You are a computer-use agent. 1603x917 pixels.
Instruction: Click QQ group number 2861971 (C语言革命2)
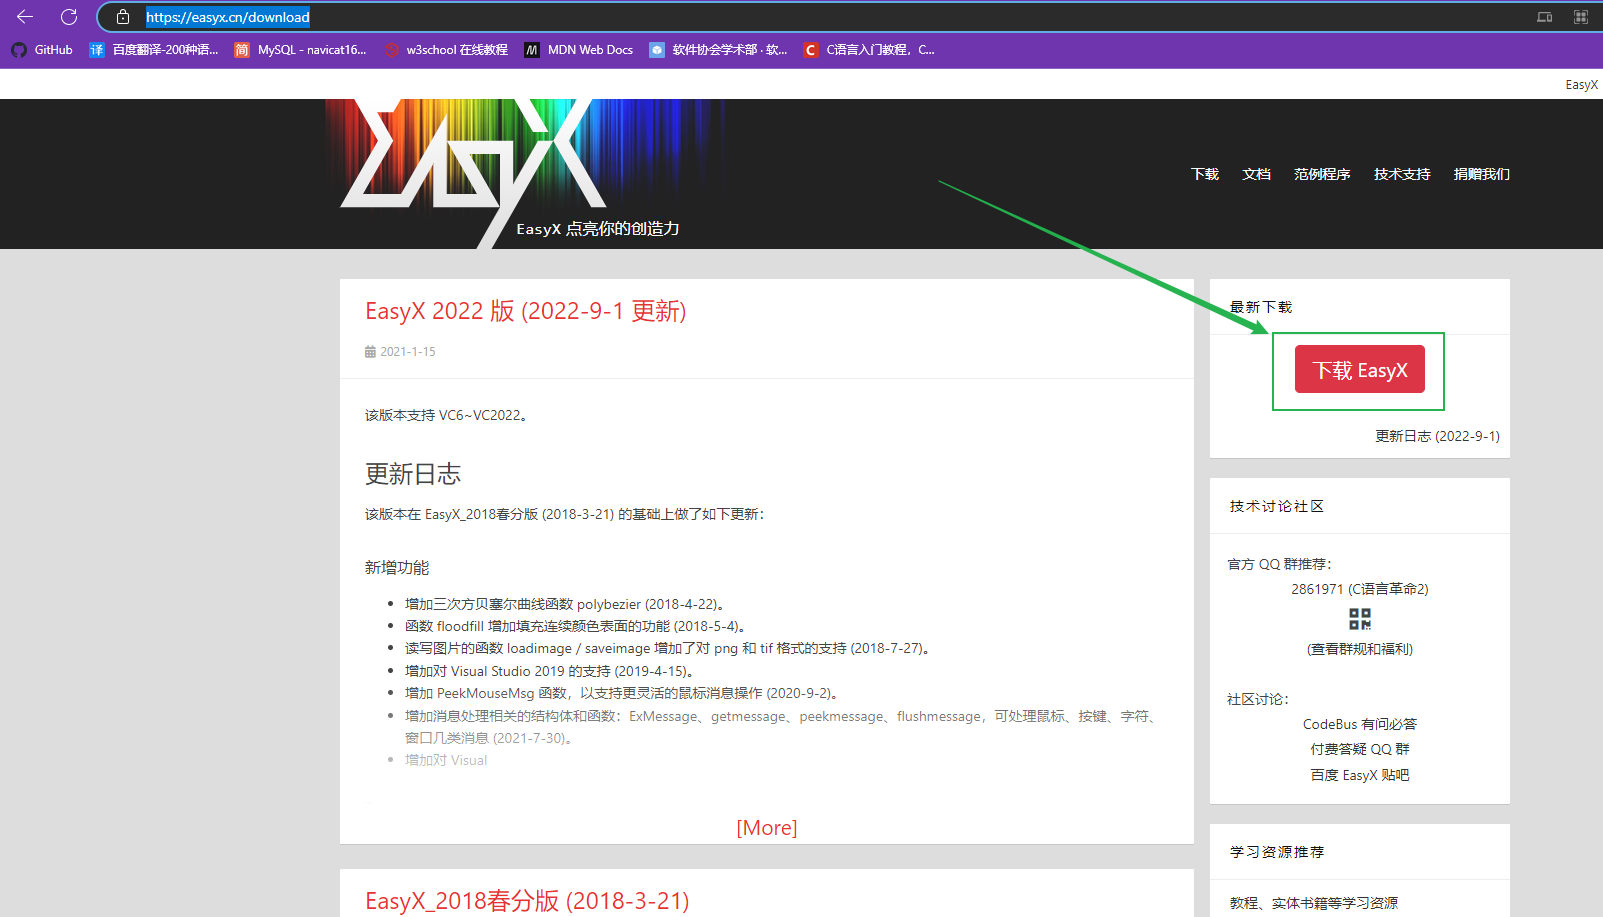(x=1360, y=589)
